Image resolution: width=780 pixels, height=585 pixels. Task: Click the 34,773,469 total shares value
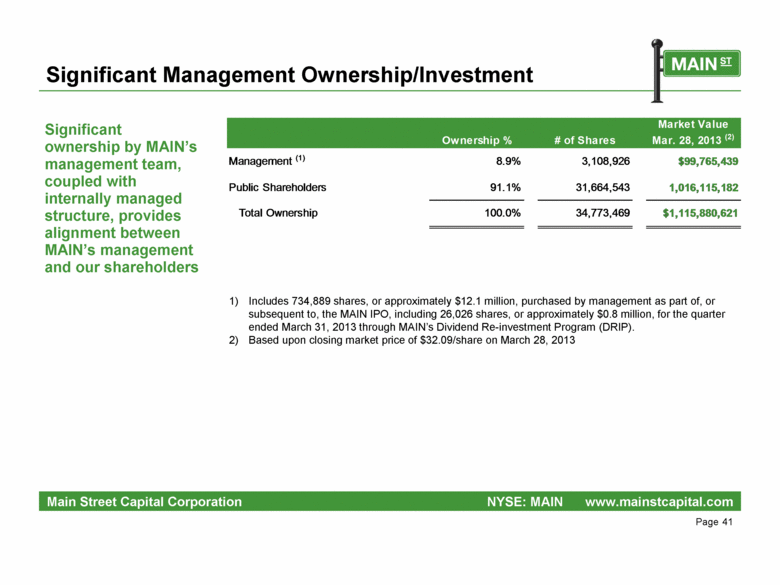coord(602,213)
